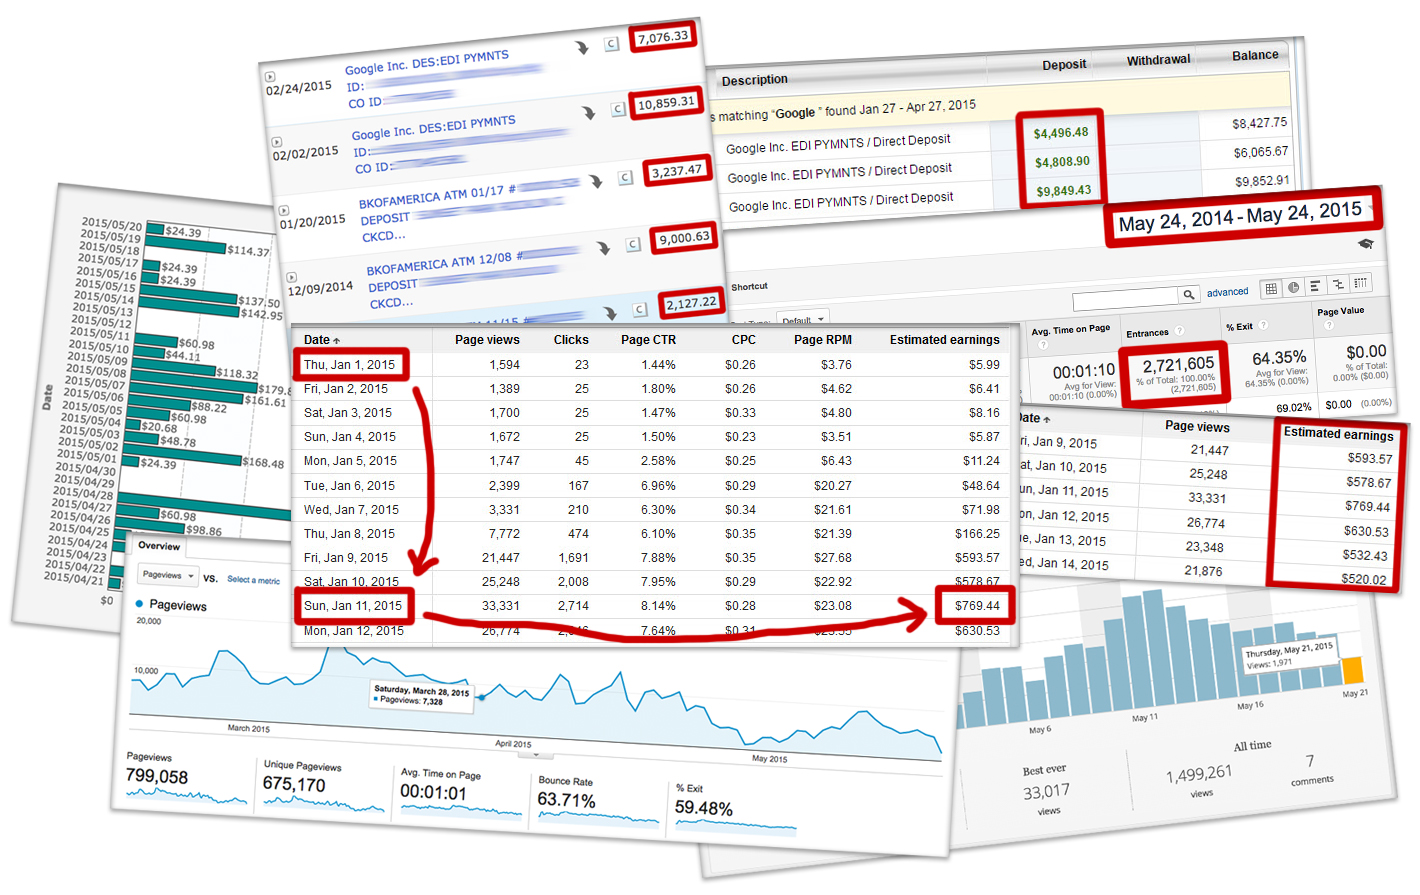Sort by the Page RPM column header

click(x=823, y=340)
